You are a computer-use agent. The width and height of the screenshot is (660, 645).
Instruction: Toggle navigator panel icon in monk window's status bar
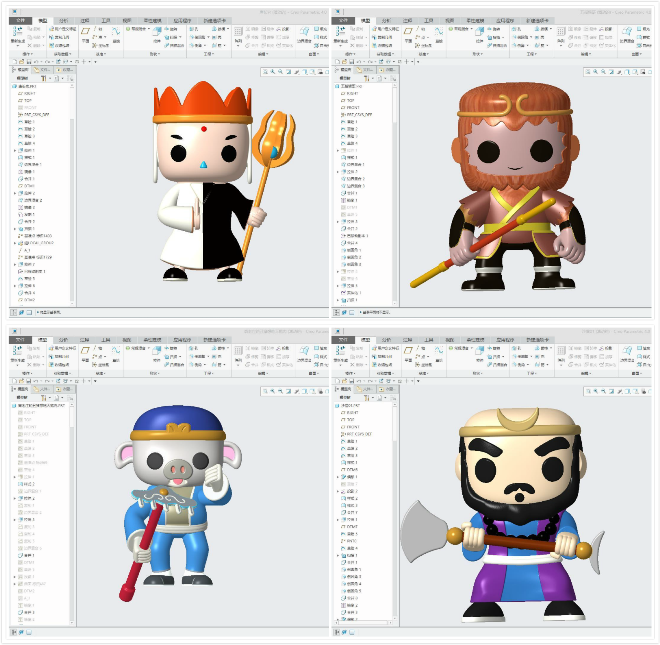13,312
